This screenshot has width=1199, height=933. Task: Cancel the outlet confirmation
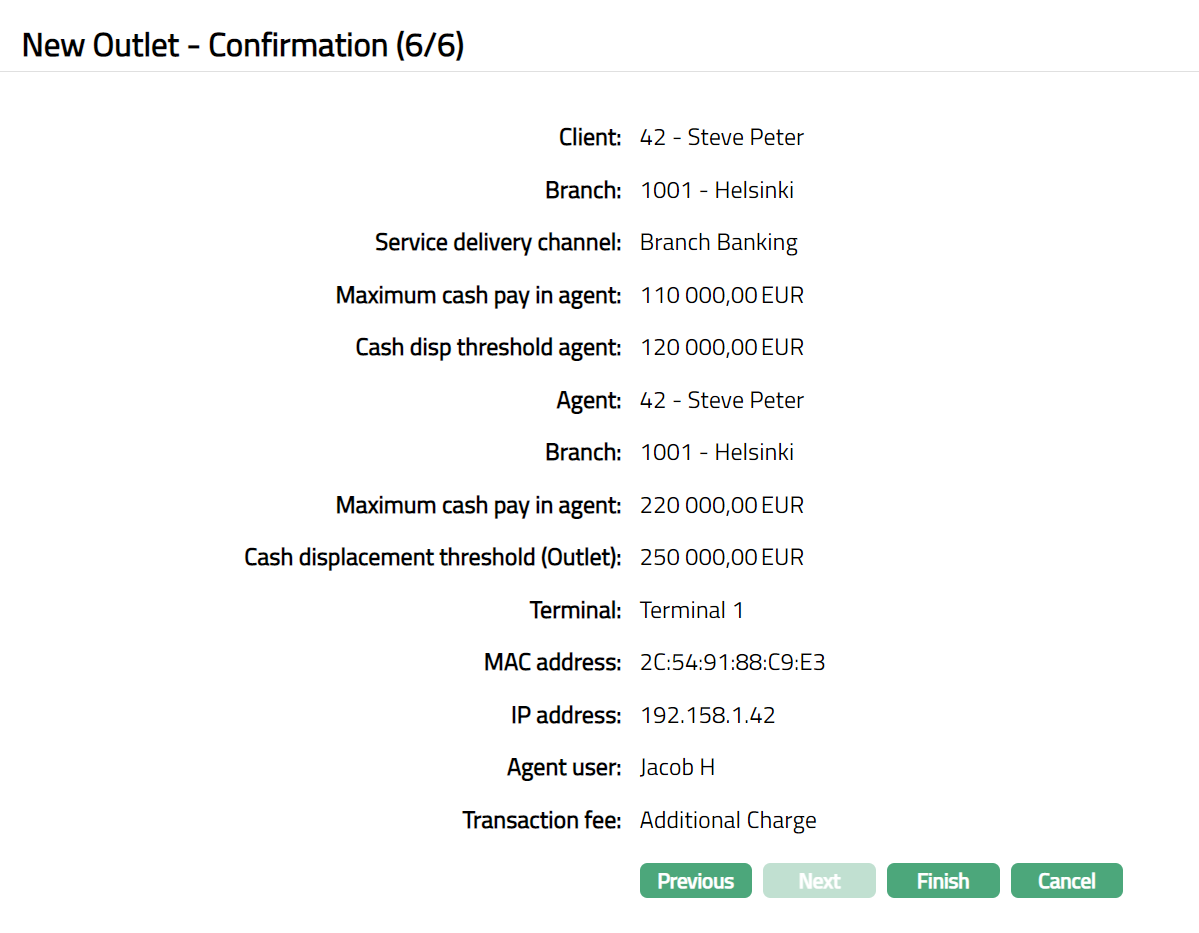(1066, 881)
